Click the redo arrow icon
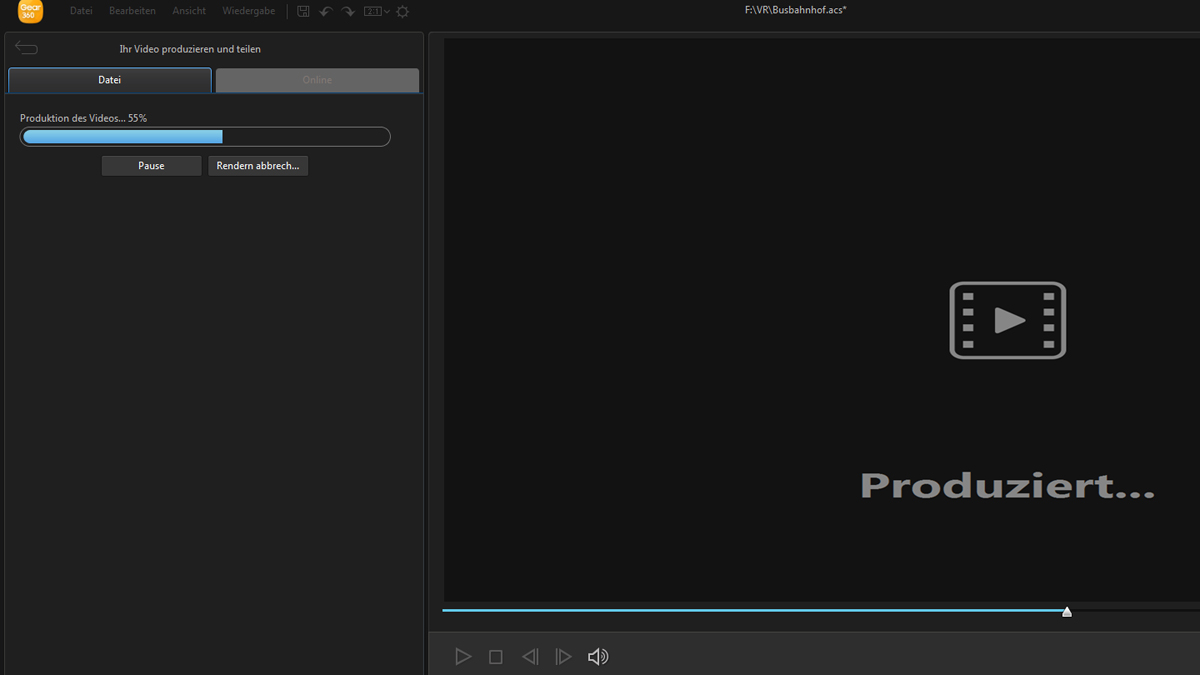The image size is (1200, 675). pyautogui.click(x=348, y=11)
